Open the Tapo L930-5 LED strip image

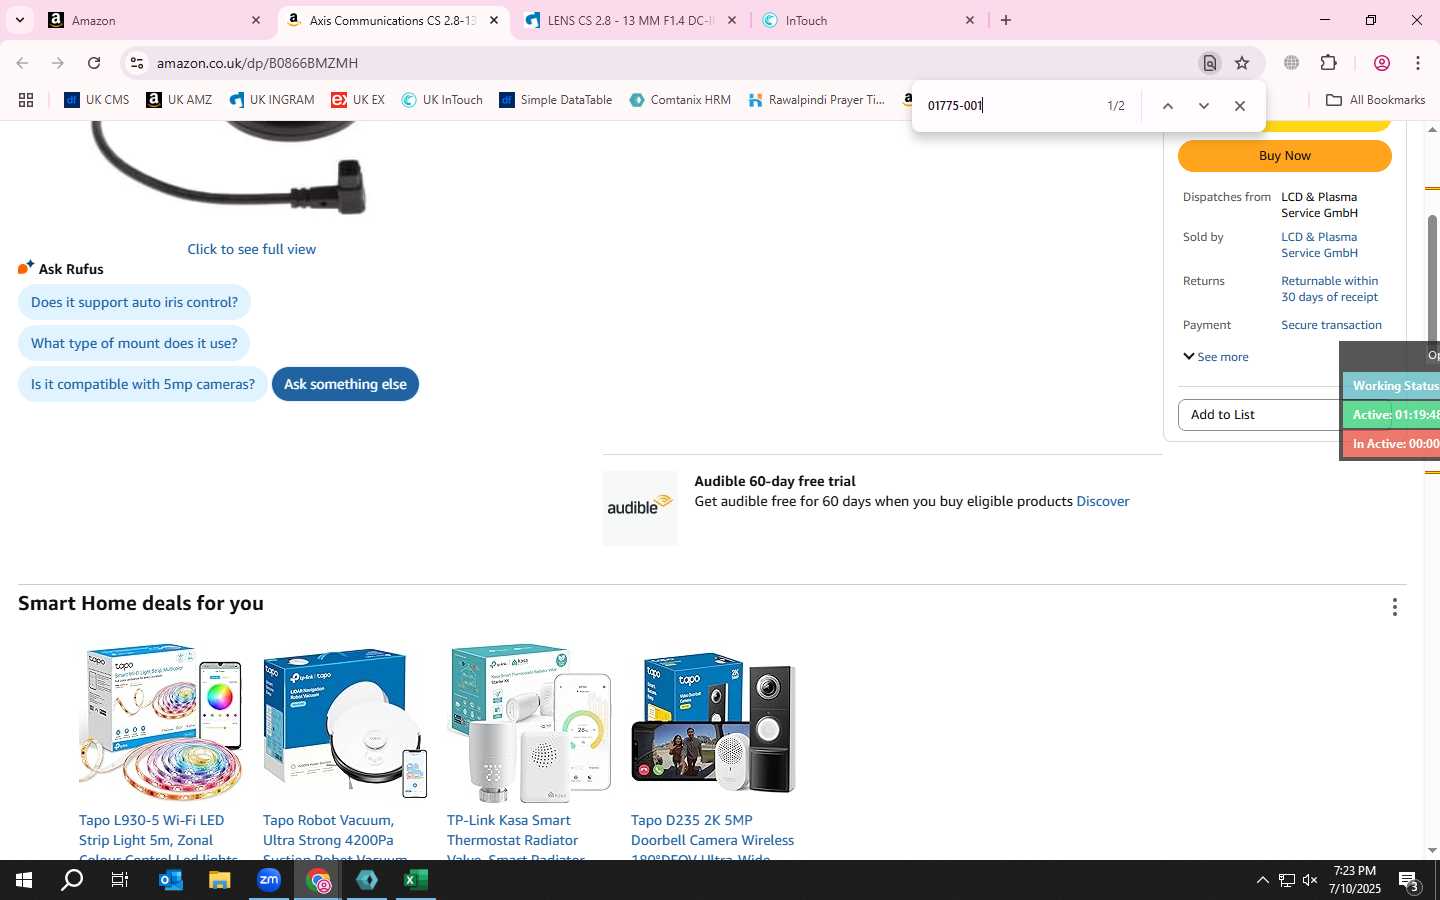161,722
